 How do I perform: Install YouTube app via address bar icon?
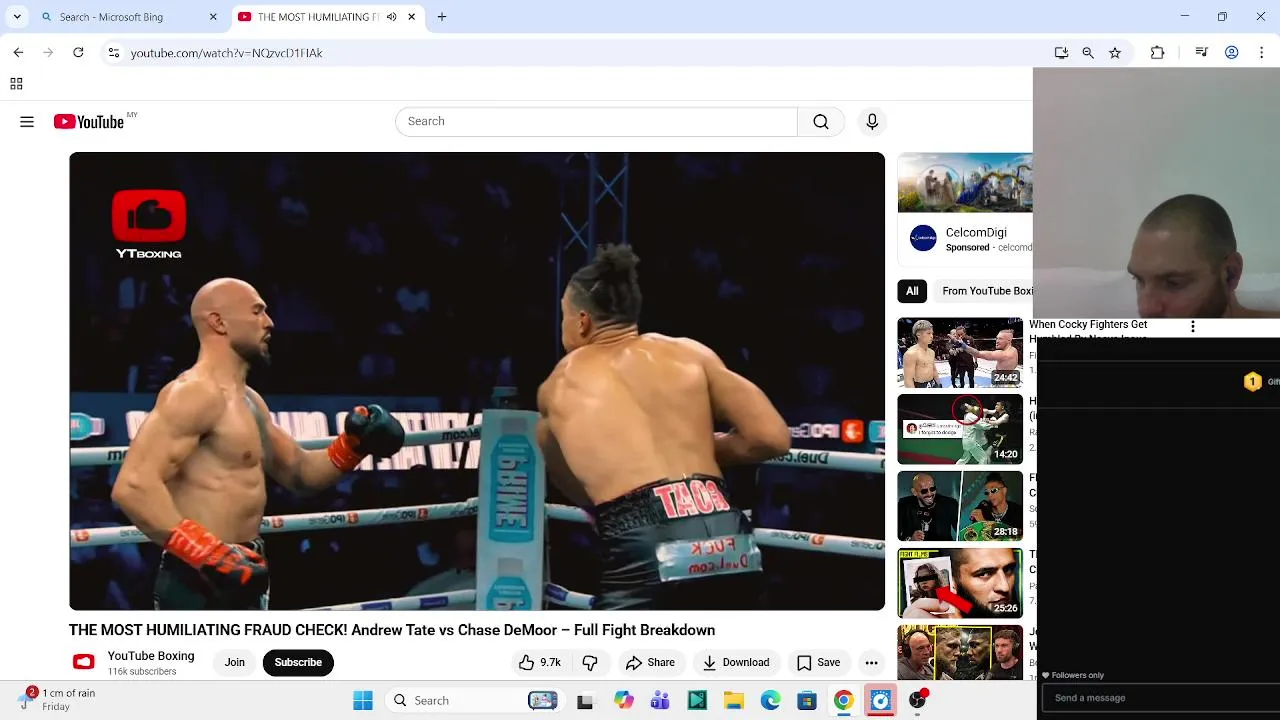tap(1061, 53)
